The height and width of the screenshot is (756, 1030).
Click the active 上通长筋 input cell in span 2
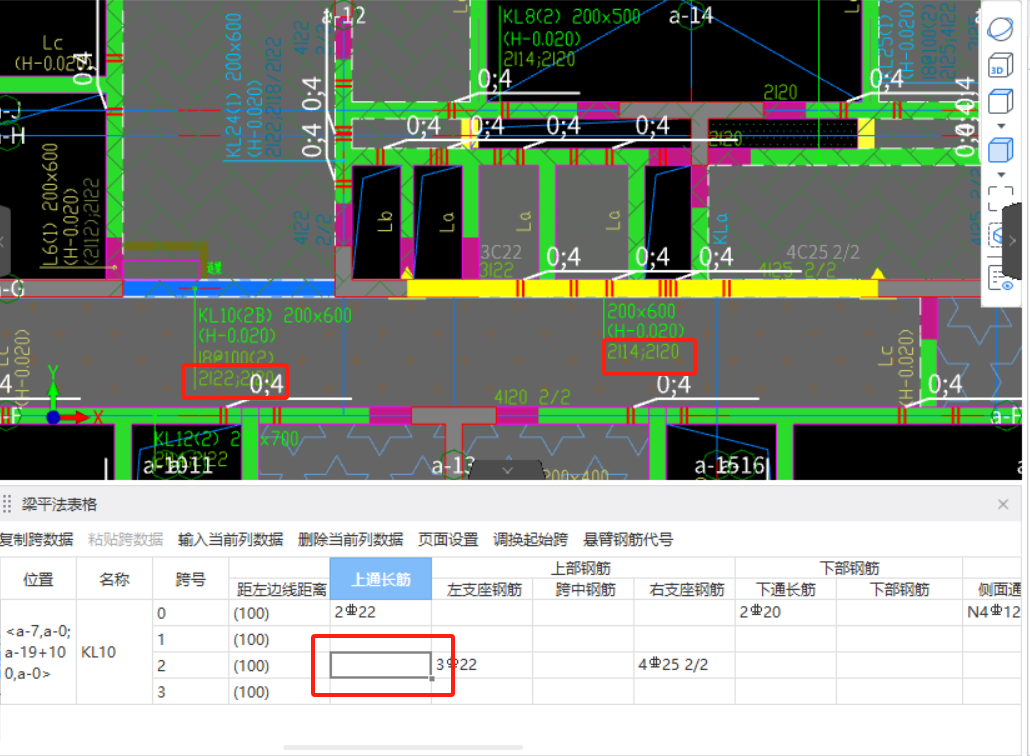(x=380, y=665)
